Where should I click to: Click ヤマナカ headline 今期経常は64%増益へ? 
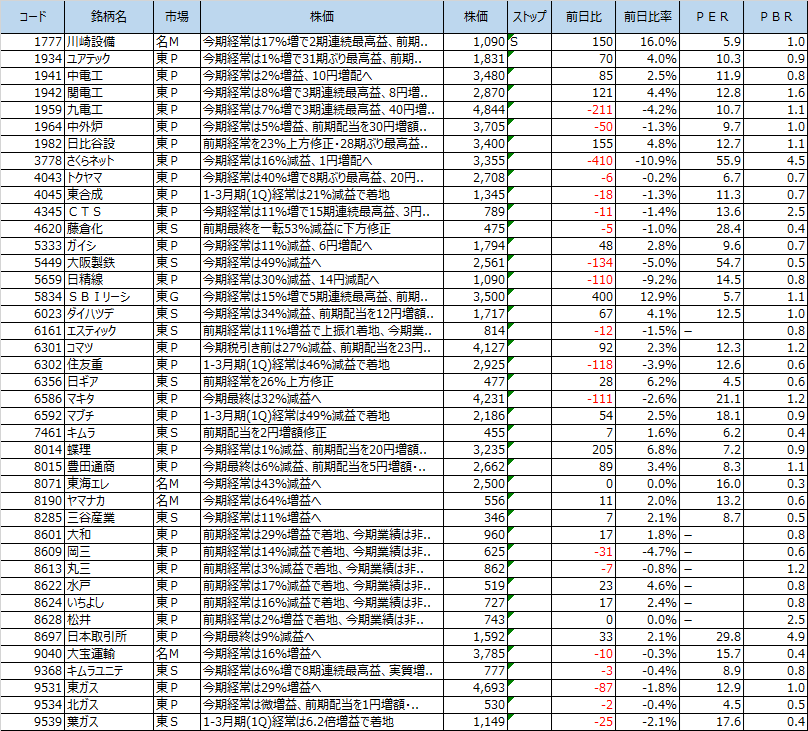pyautogui.click(x=322, y=501)
